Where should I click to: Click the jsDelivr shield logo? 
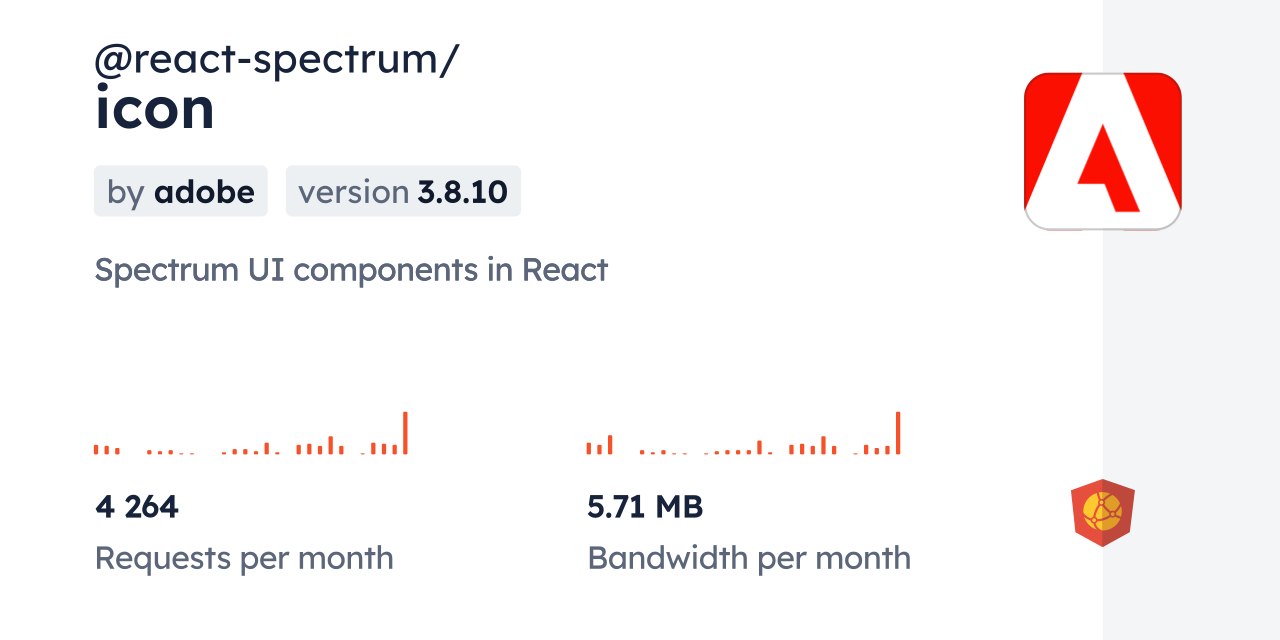tap(1102, 513)
